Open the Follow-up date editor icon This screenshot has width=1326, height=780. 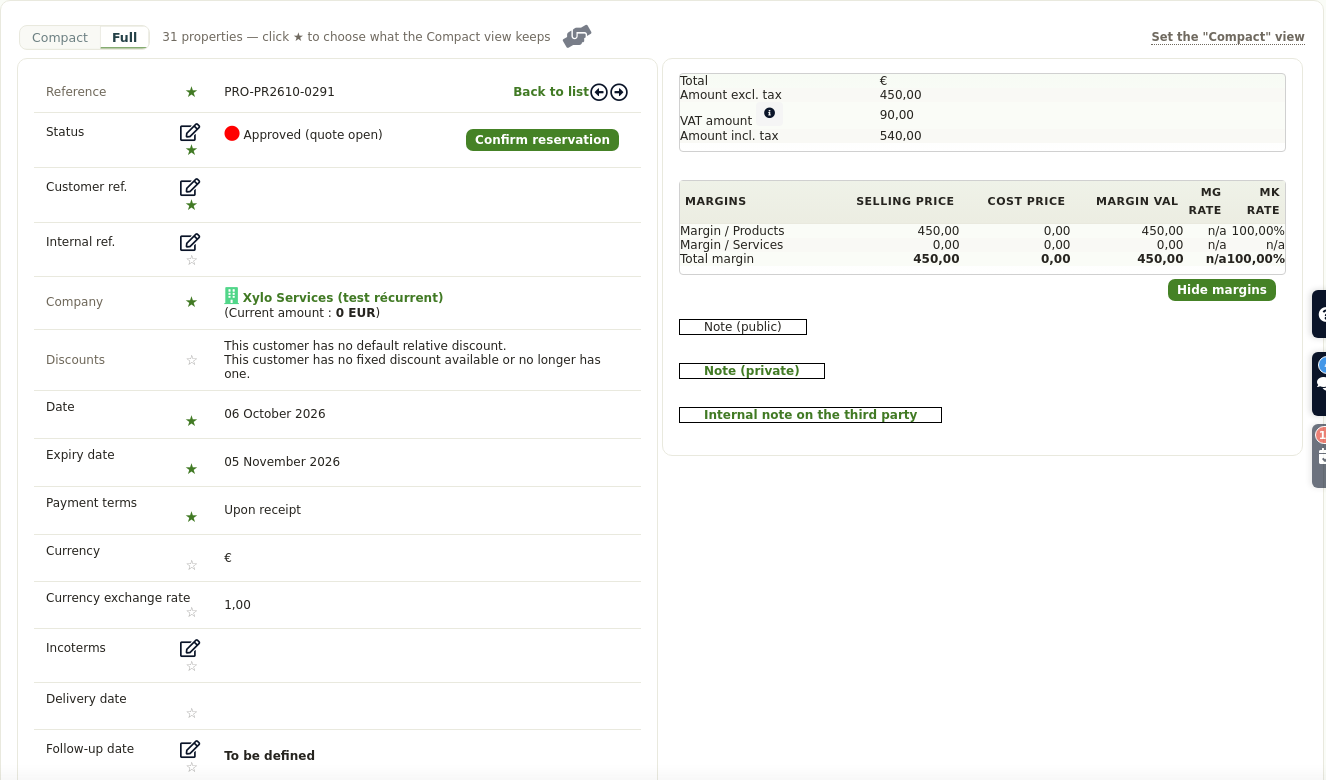(190, 749)
